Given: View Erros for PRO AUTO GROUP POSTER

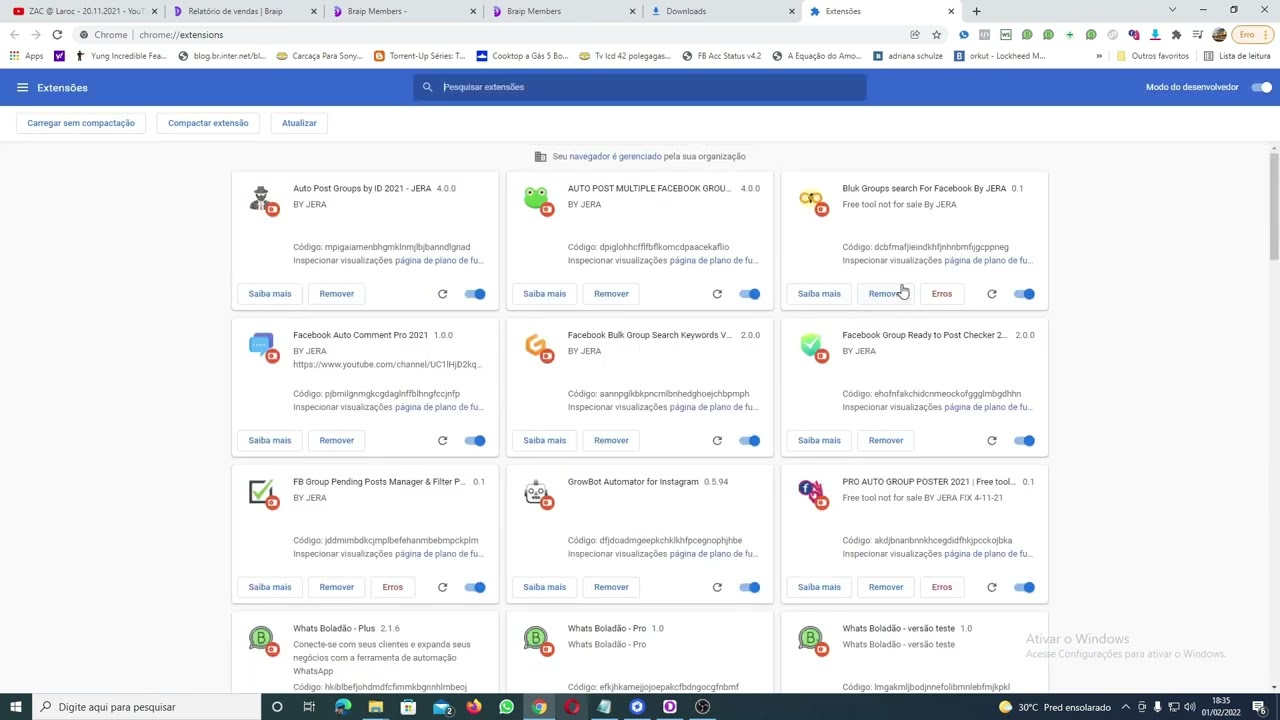Looking at the screenshot, I should pos(942,587).
